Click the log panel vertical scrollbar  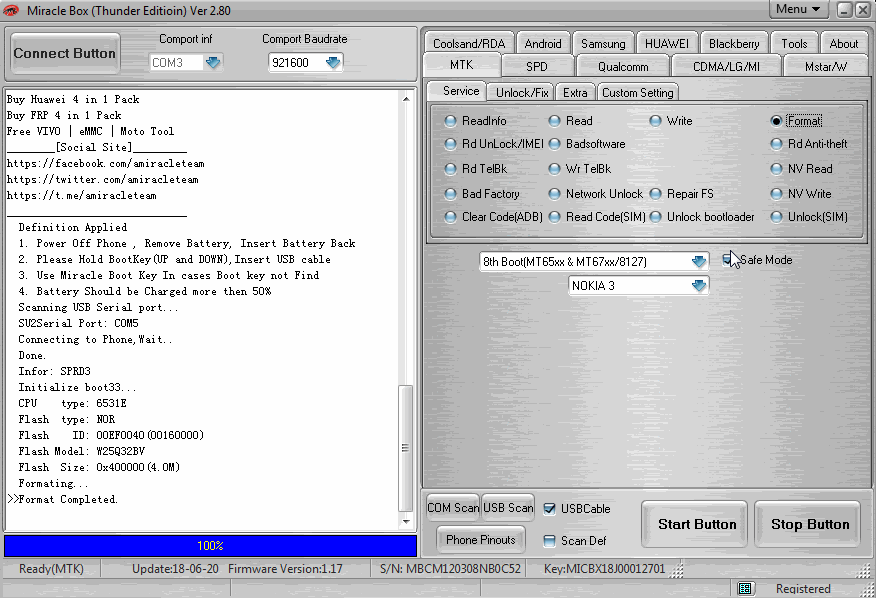[405, 300]
